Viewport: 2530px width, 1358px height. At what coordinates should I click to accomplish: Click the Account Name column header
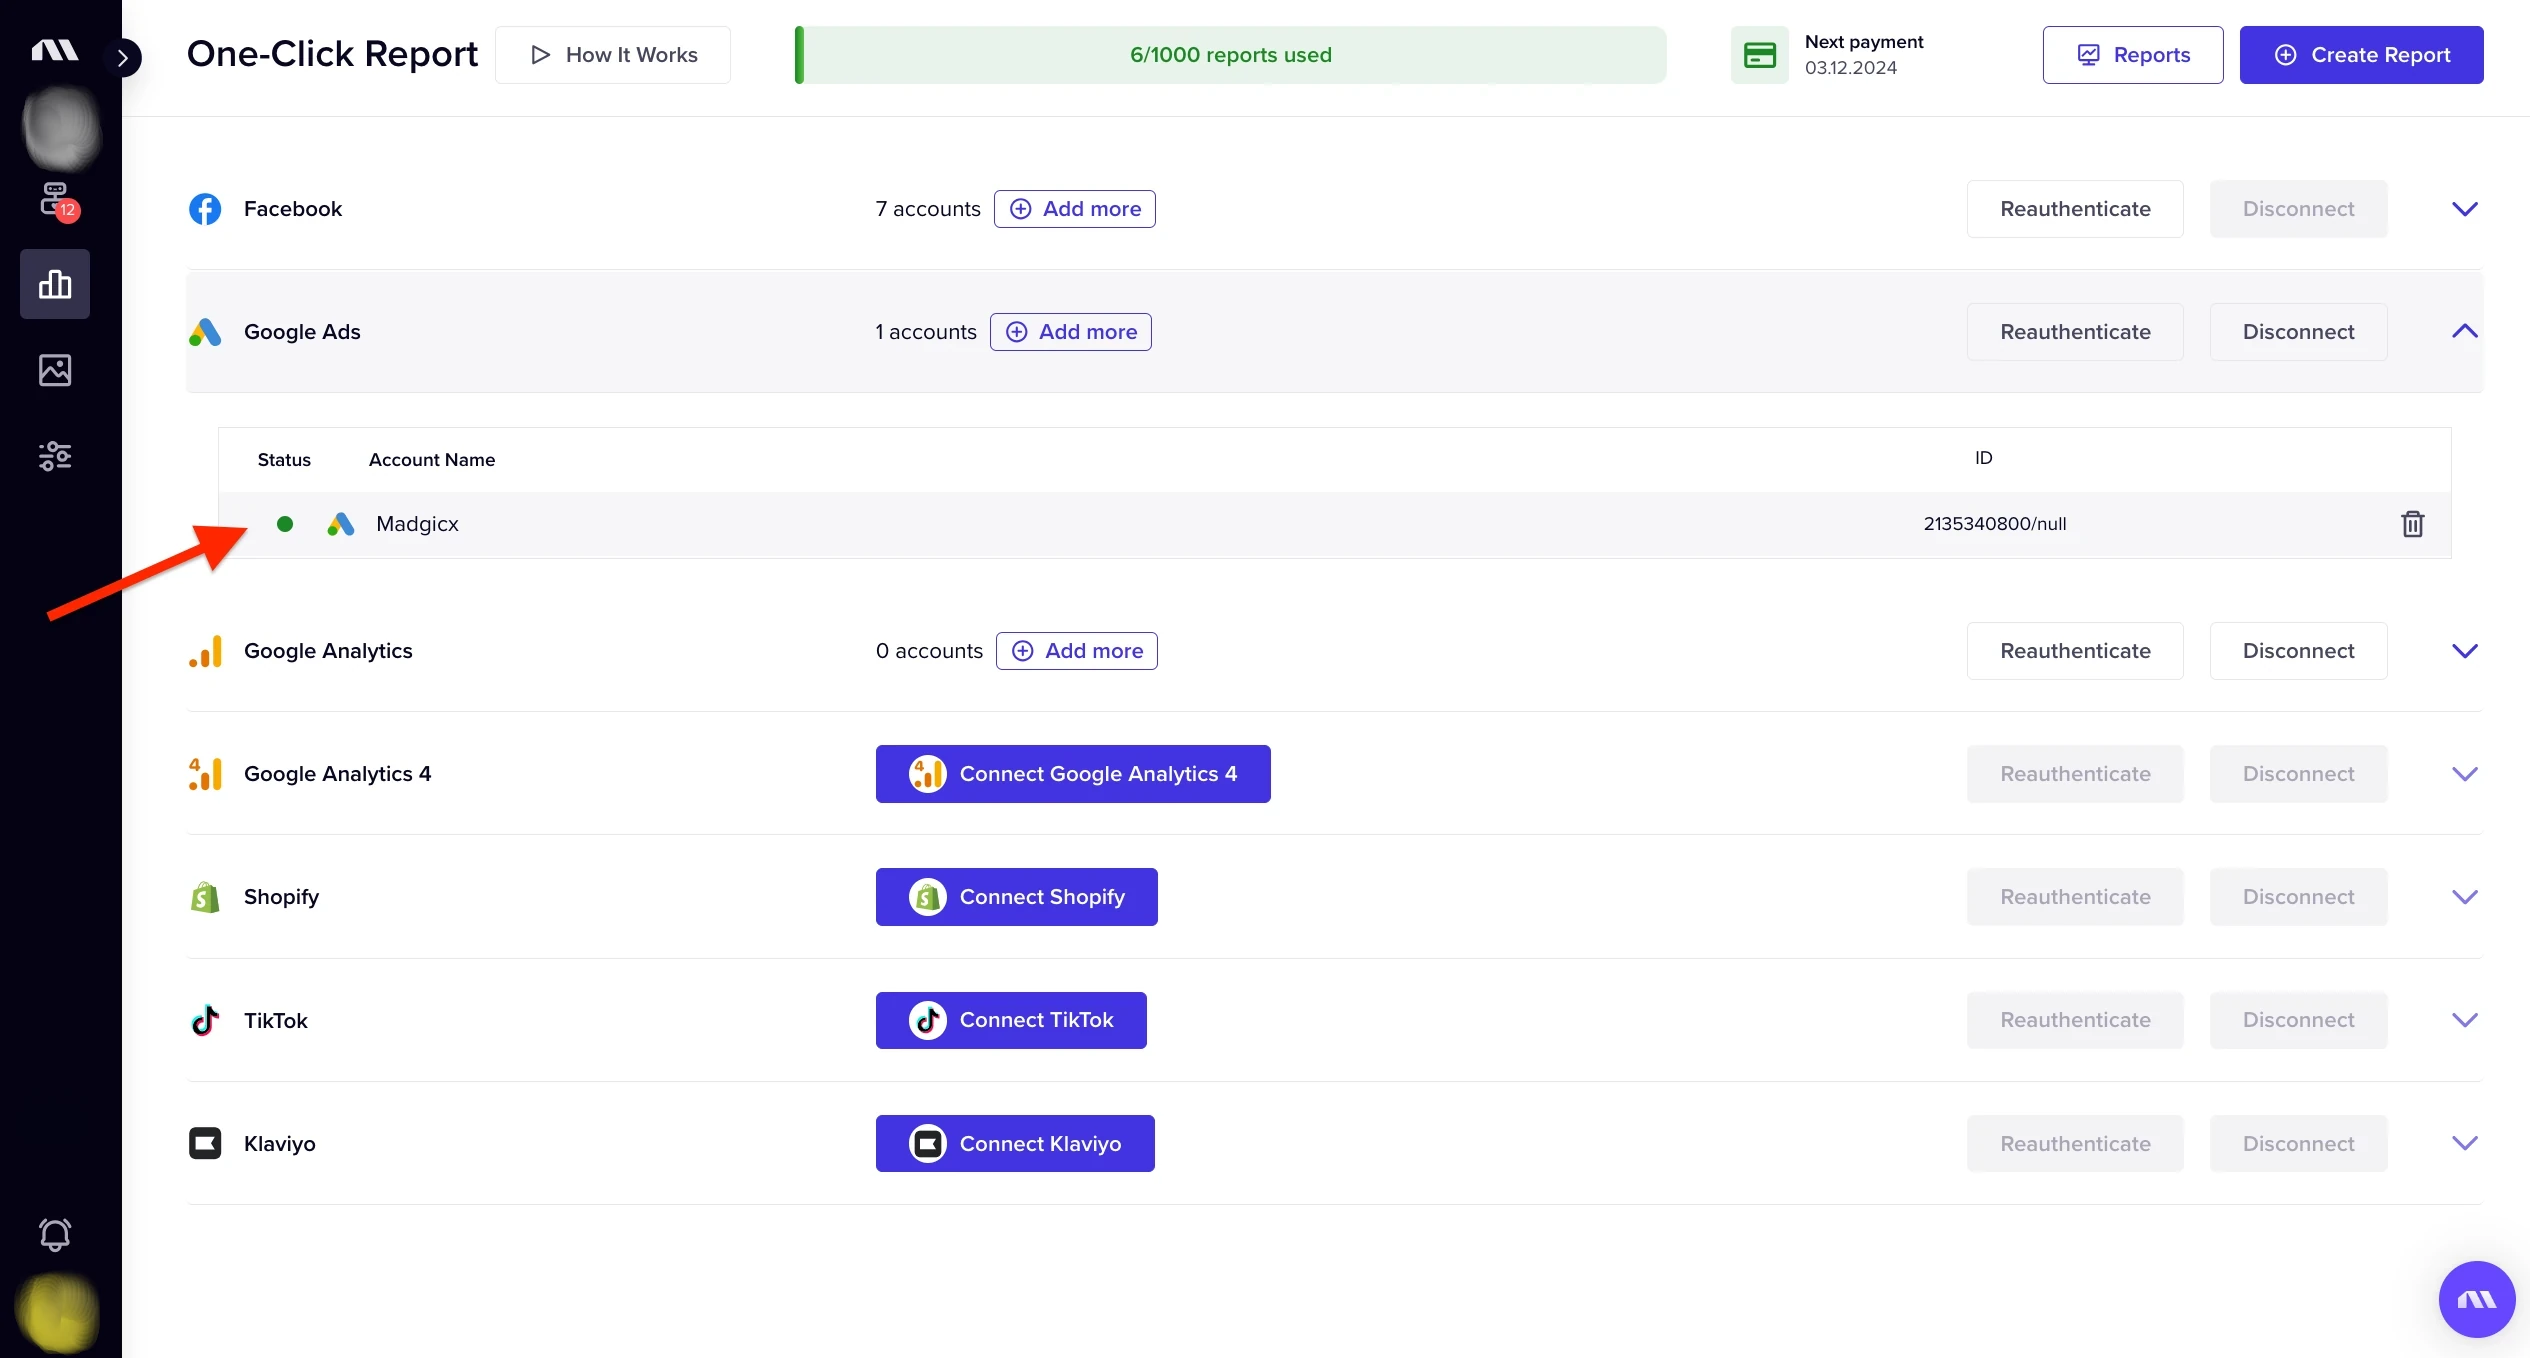click(432, 460)
